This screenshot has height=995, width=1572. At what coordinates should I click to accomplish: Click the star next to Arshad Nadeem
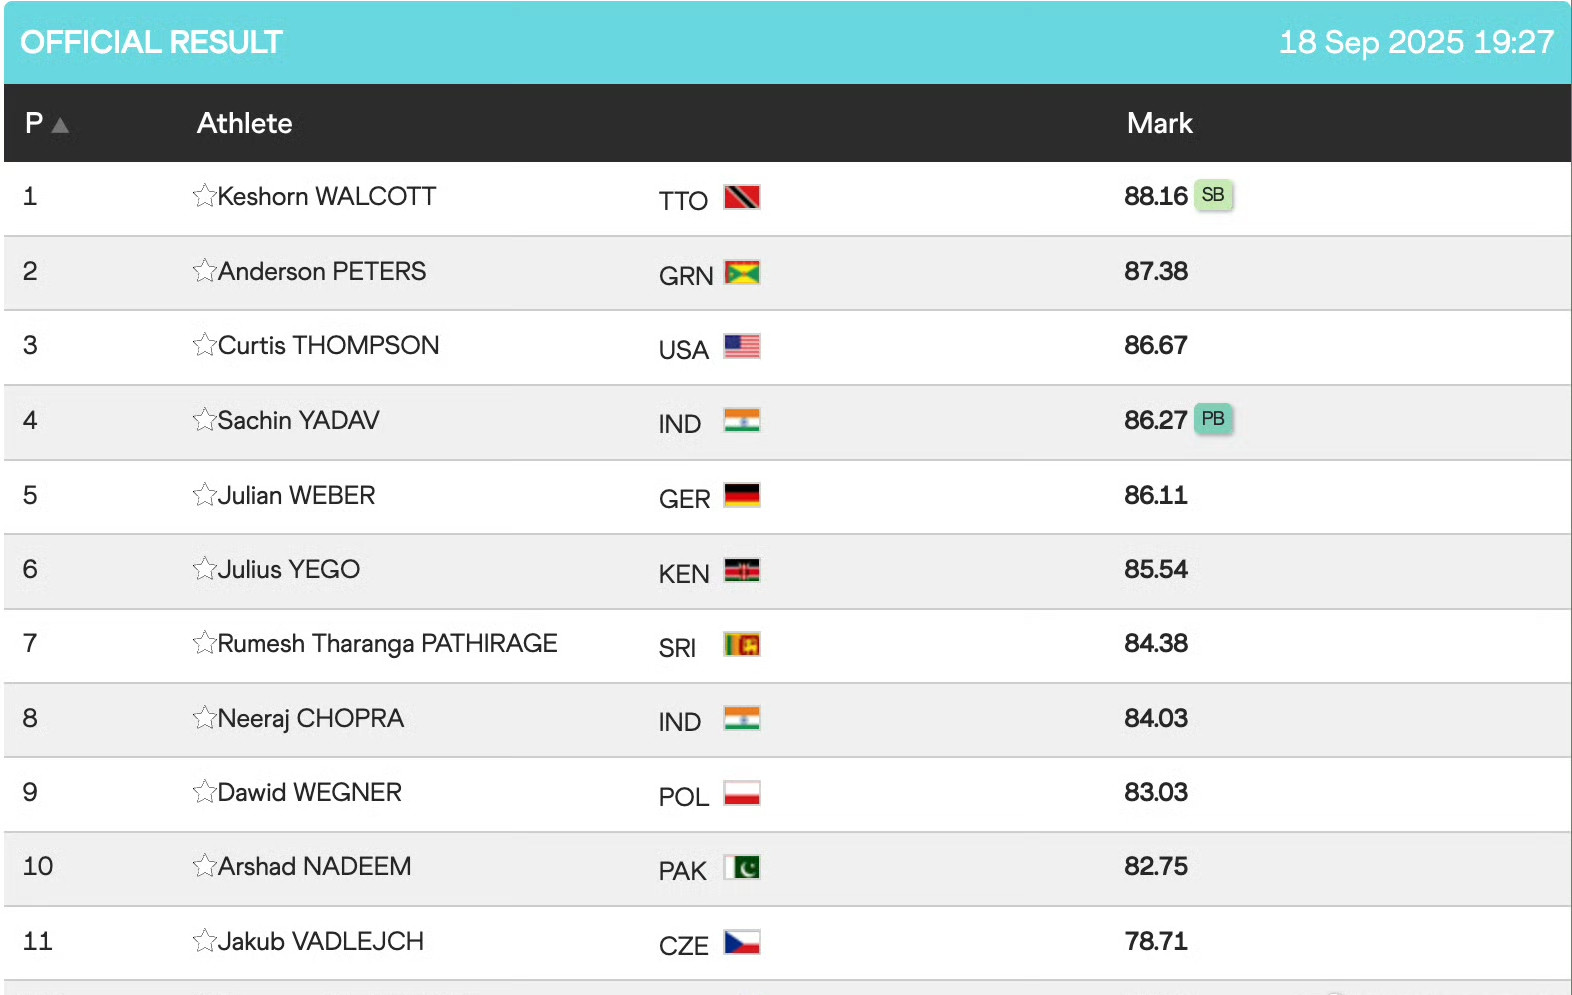[205, 866]
